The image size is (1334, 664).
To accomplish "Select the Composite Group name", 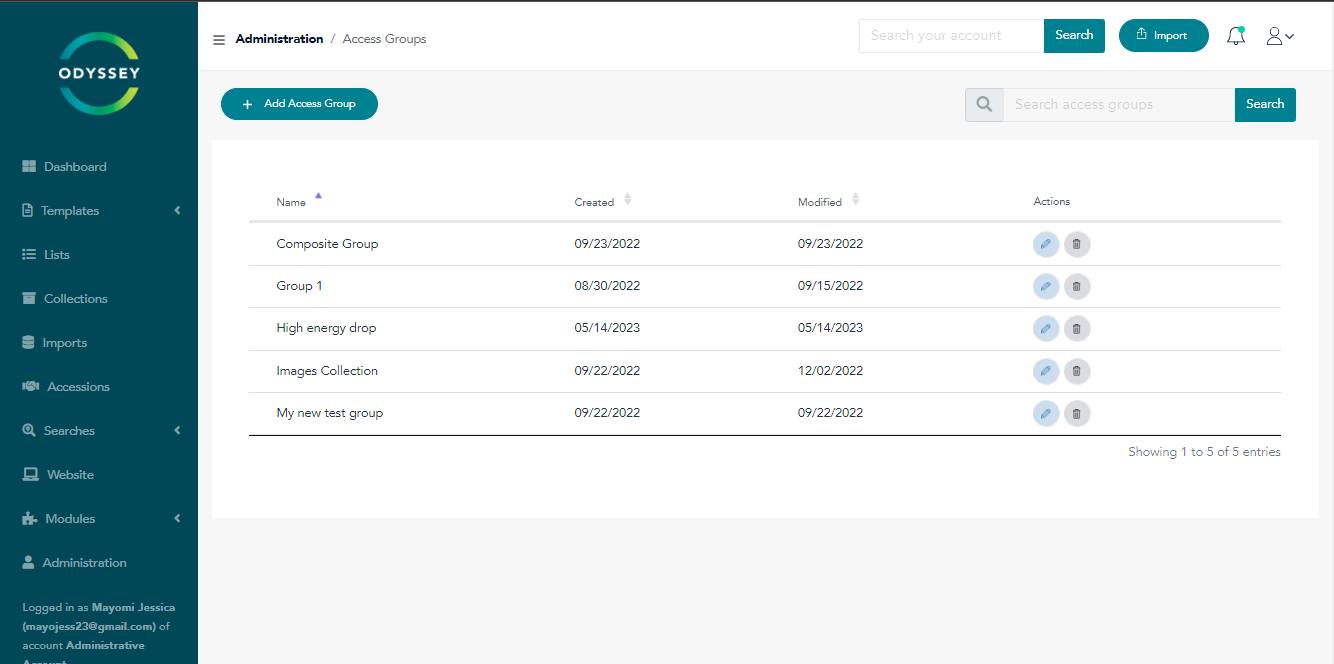I will [327, 244].
